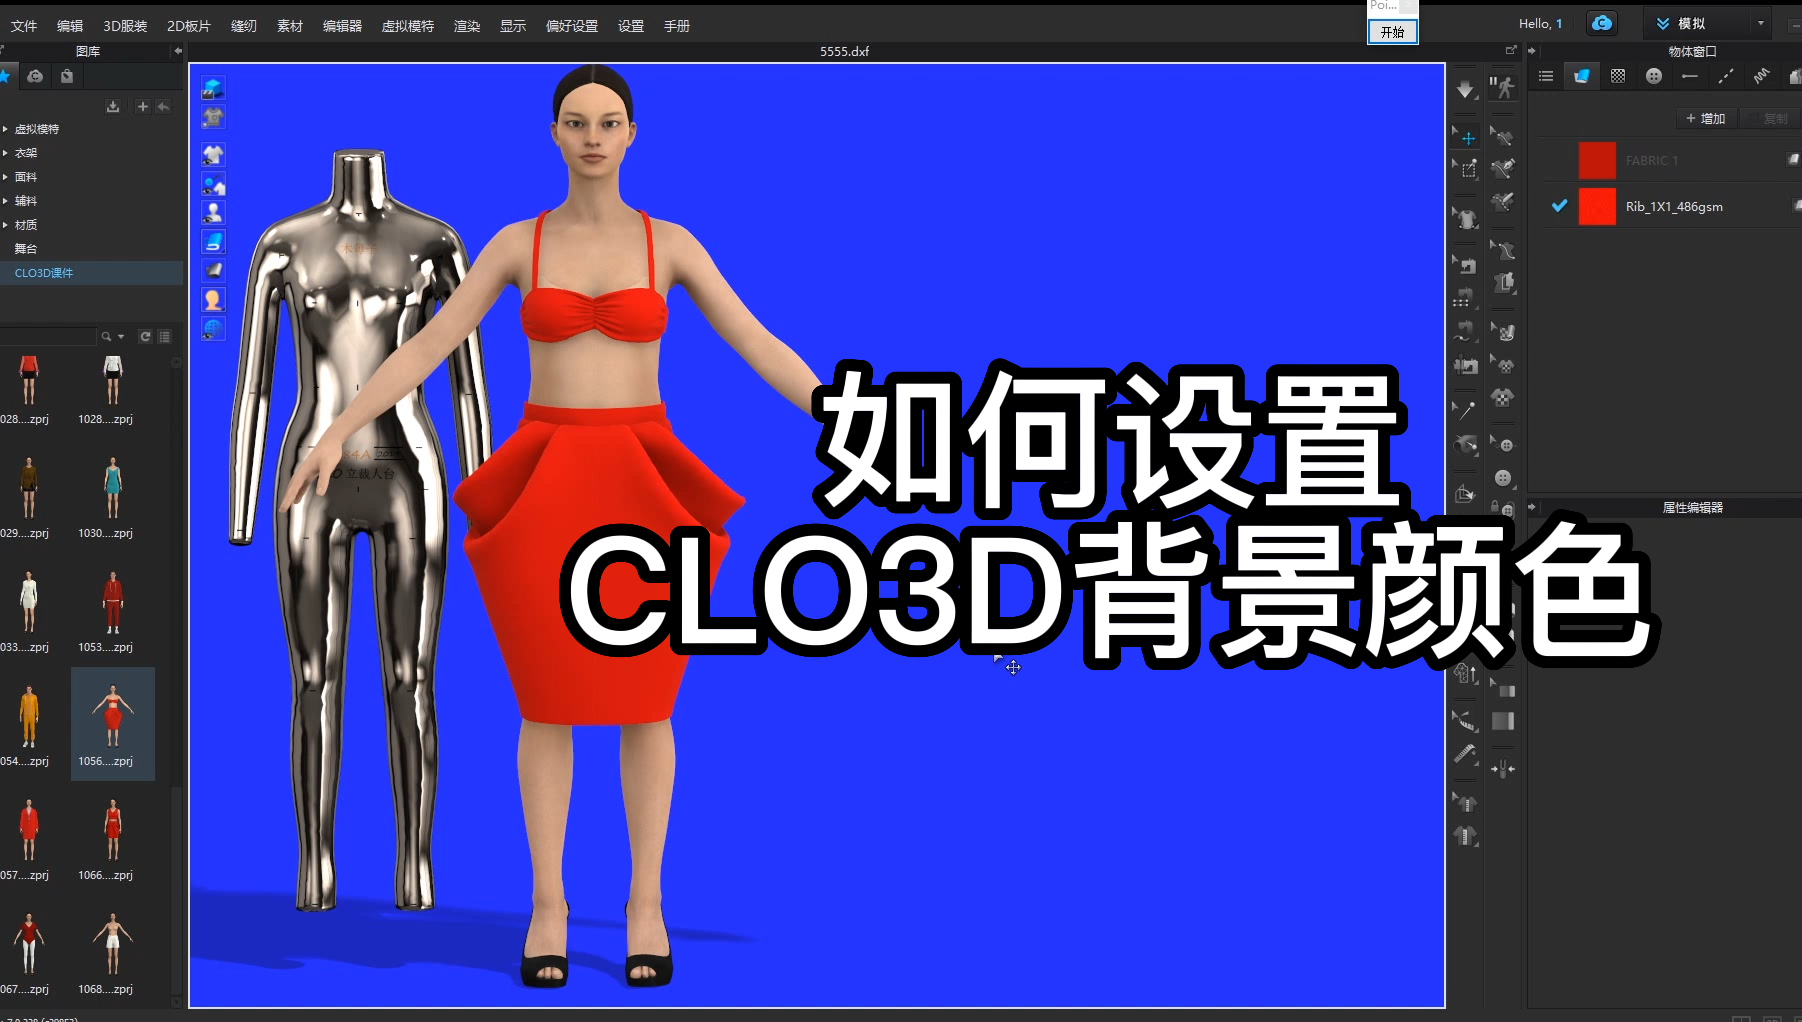
Task: Switch to the shopping bag tab in library
Action: pyautogui.click(x=67, y=76)
